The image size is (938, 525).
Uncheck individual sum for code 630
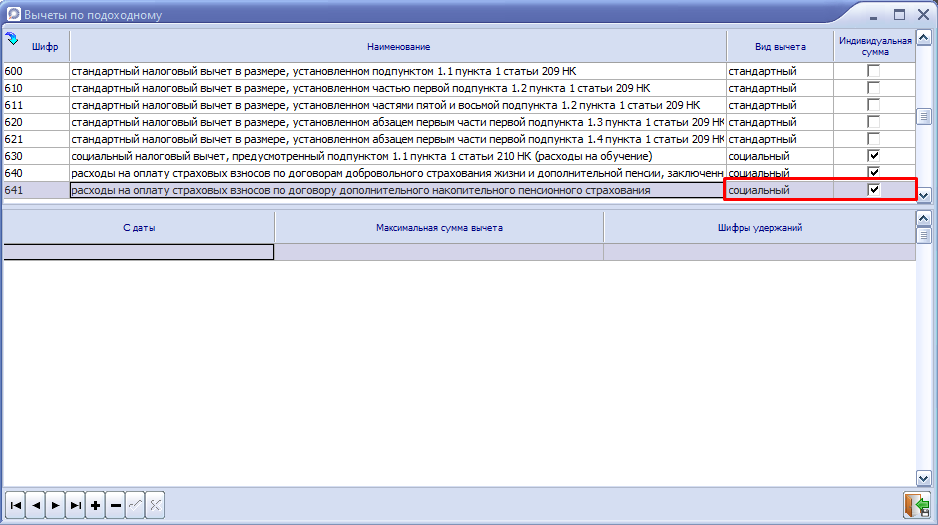(x=874, y=156)
